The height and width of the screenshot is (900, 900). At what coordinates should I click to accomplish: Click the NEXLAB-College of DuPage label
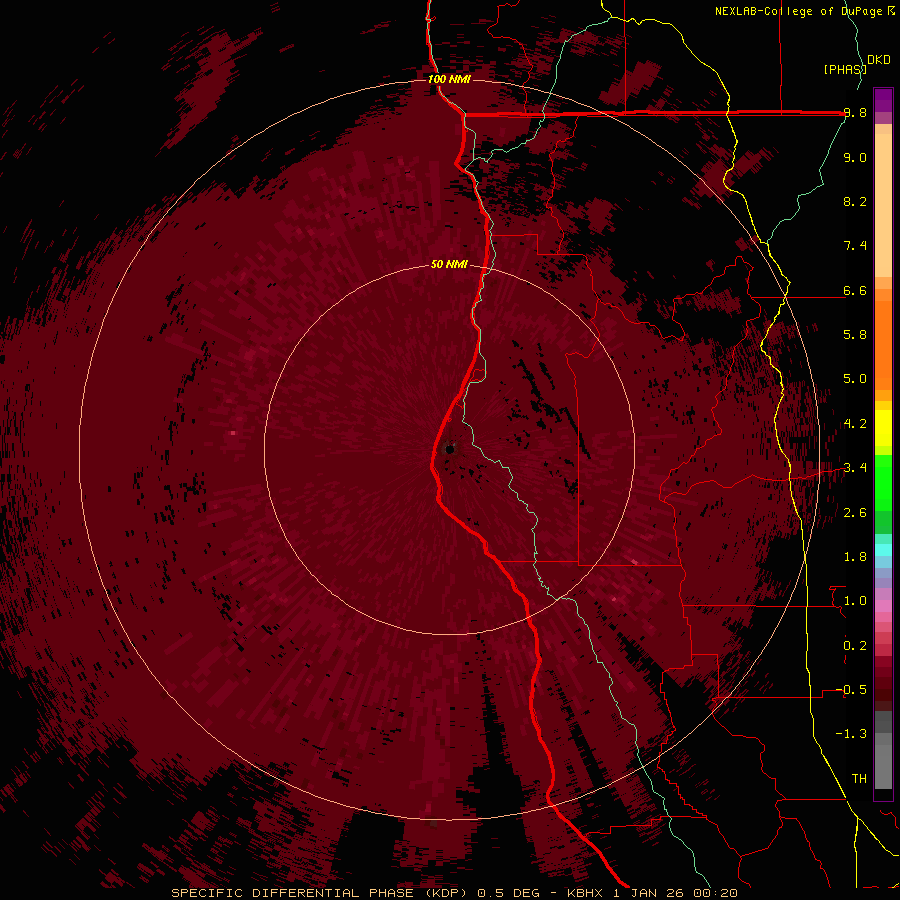click(x=804, y=11)
